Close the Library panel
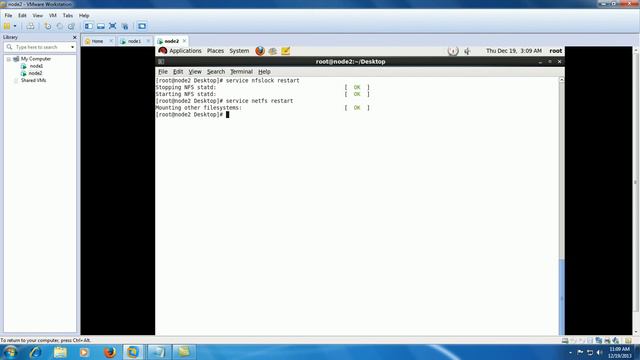This screenshot has width=640, height=360. point(74,37)
